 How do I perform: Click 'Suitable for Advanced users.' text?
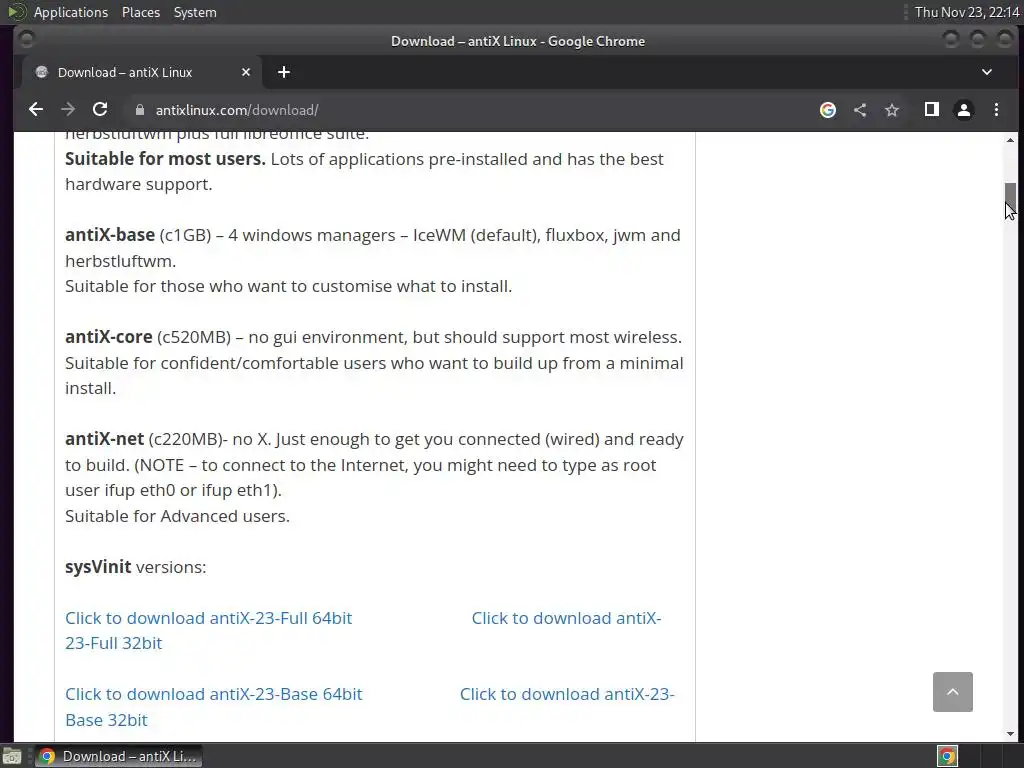click(x=177, y=516)
